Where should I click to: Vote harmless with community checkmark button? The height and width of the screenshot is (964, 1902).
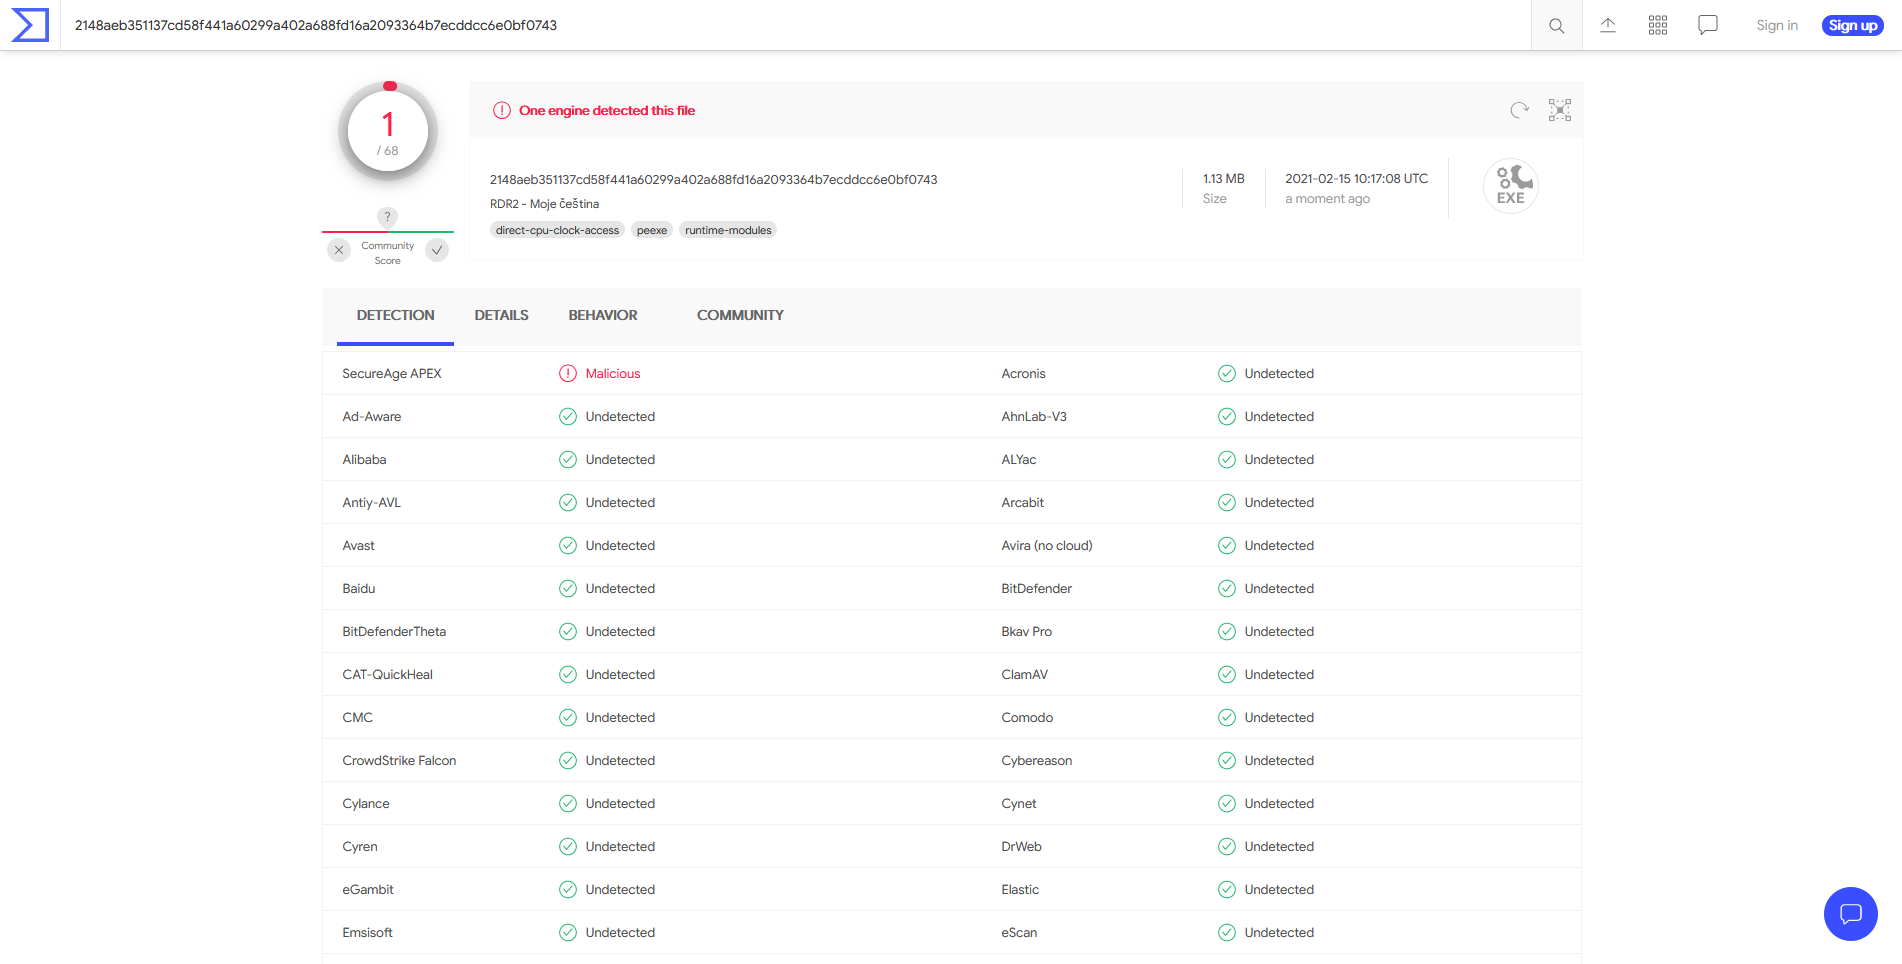click(x=437, y=250)
